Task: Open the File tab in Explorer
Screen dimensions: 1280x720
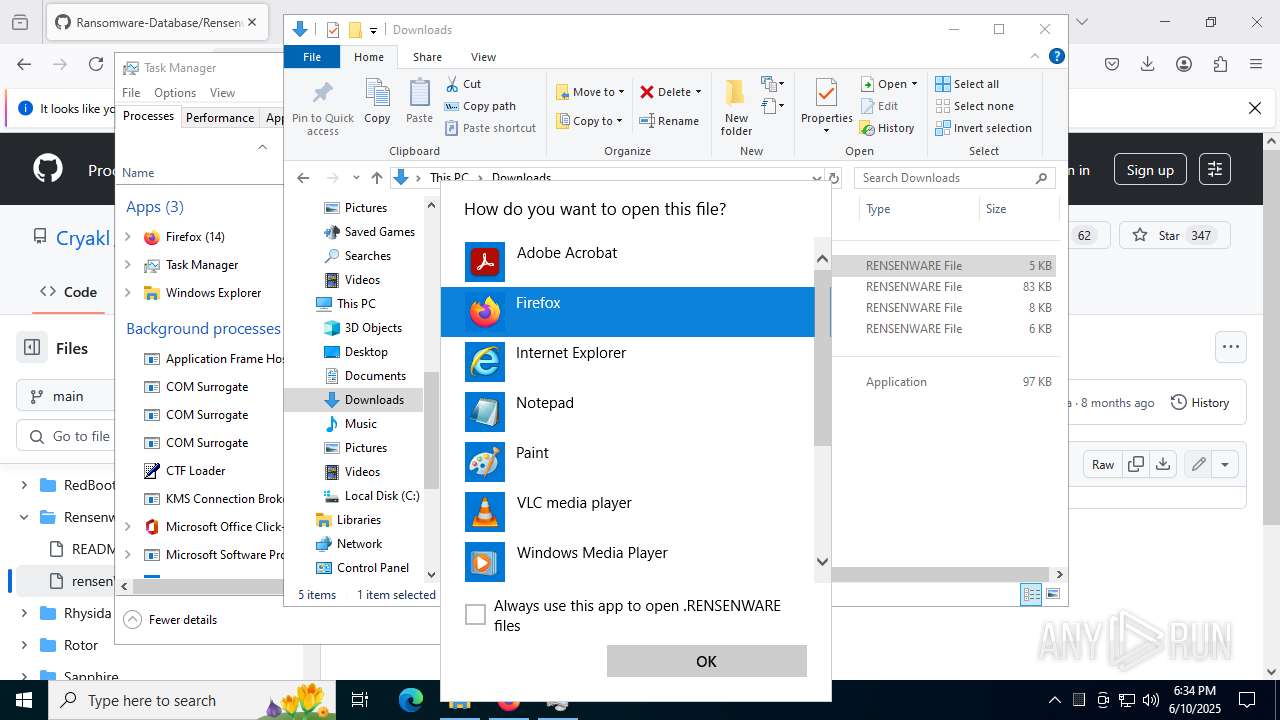Action: (x=312, y=57)
